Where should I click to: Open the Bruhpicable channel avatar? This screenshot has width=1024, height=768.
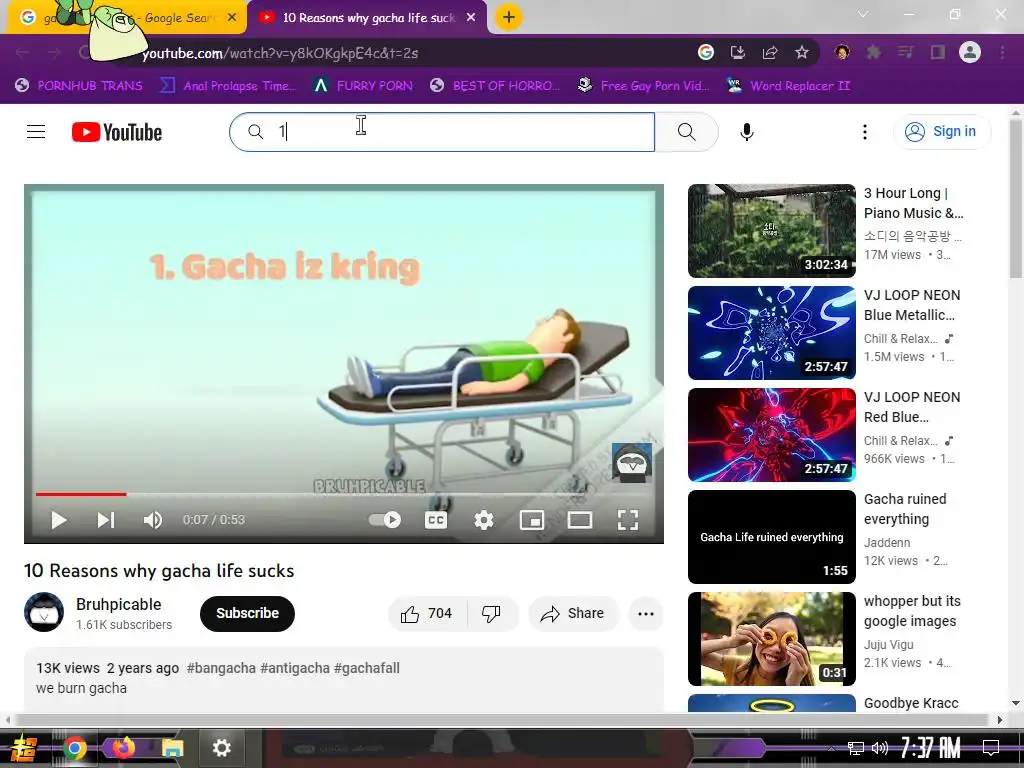click(x=44, y=613)
